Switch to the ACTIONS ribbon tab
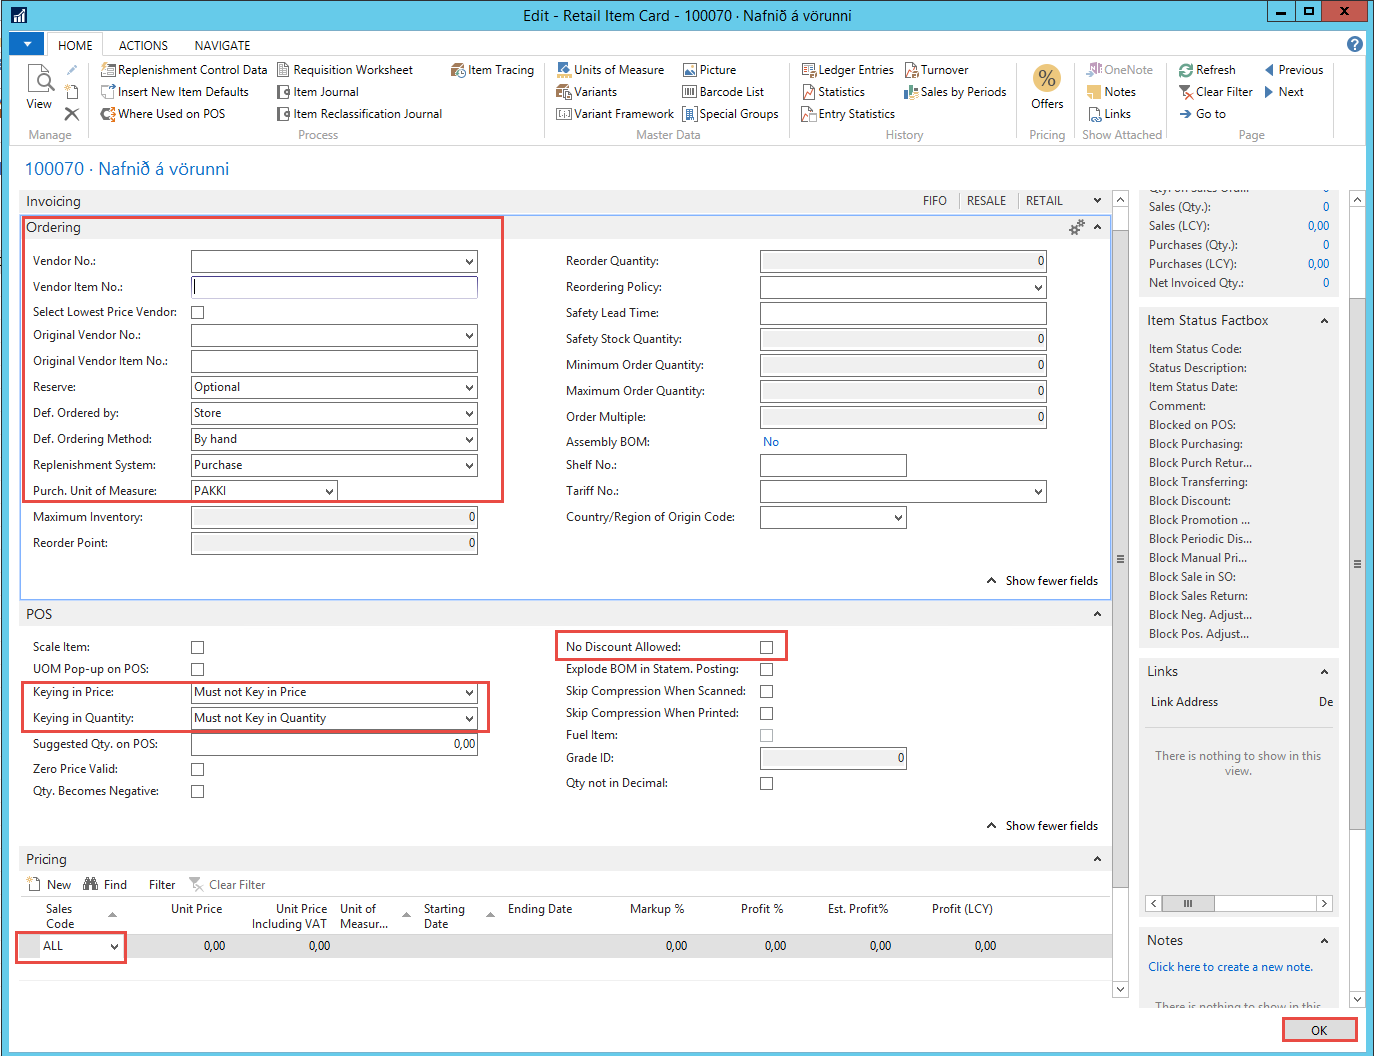The width and height of the screenshot is (1374, 1056). 143,45
